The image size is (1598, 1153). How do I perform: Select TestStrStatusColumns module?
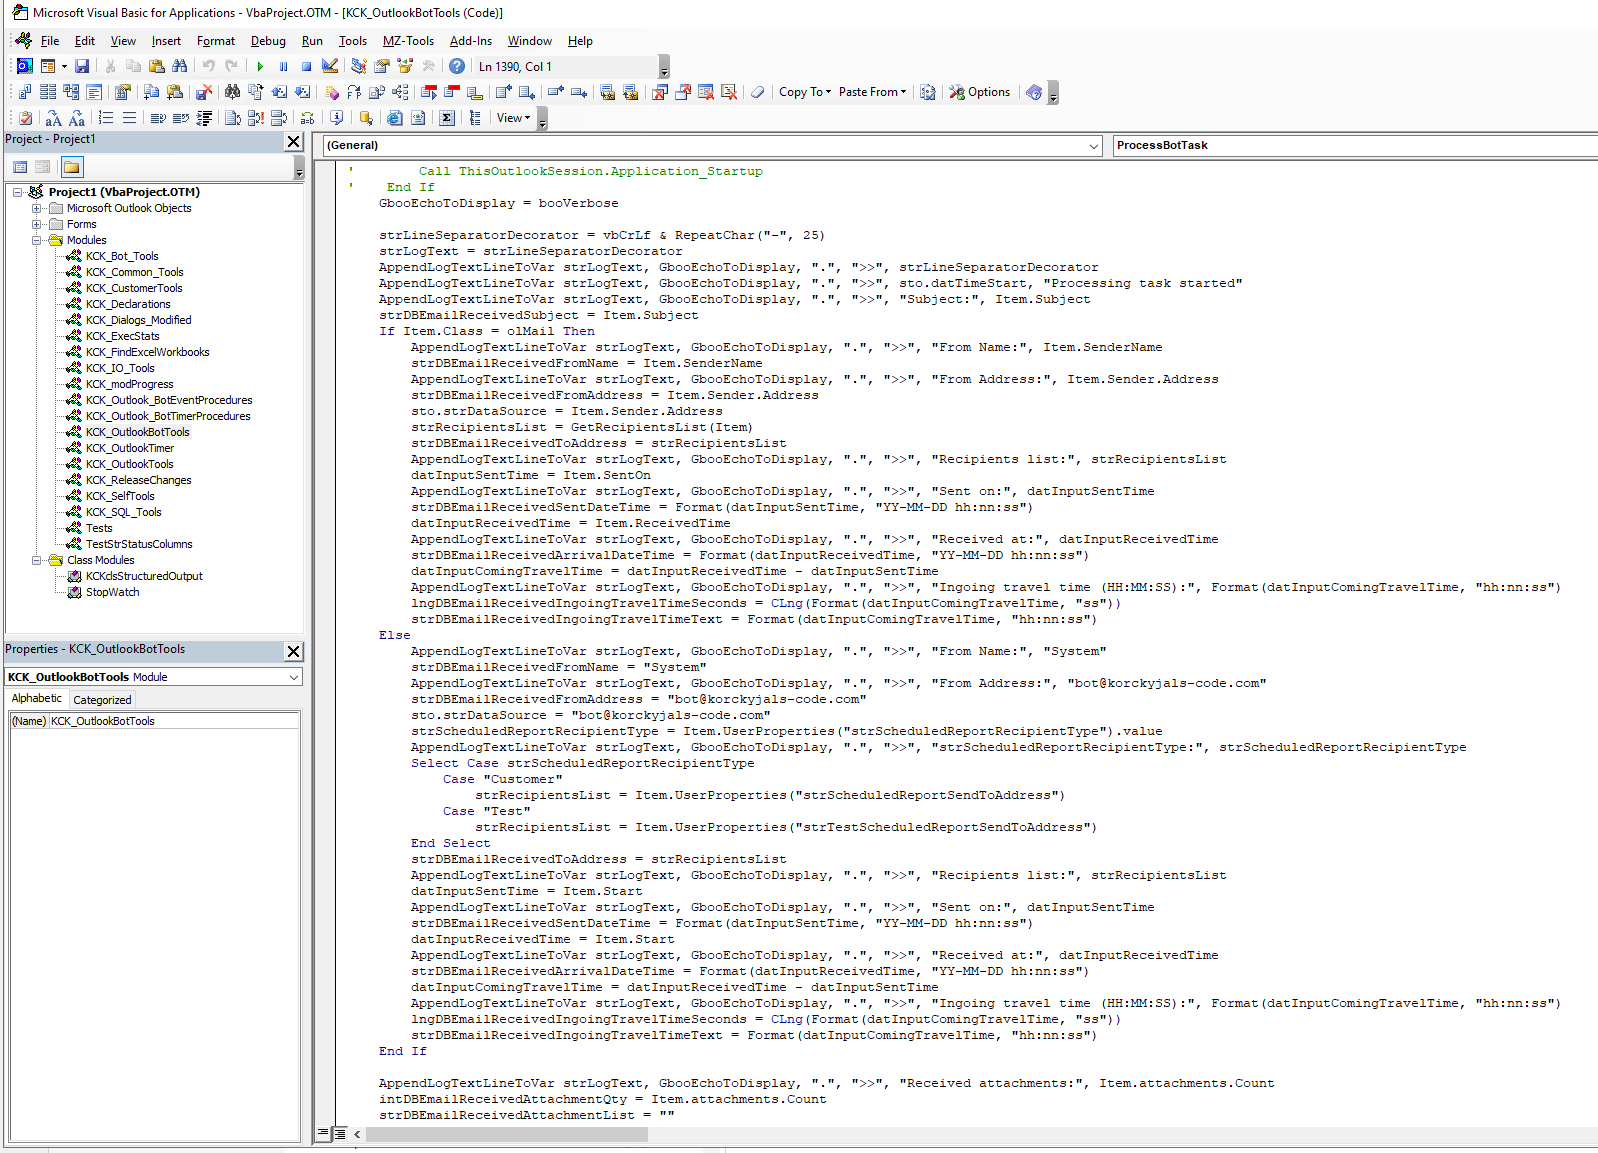click(x=139, y=544)
